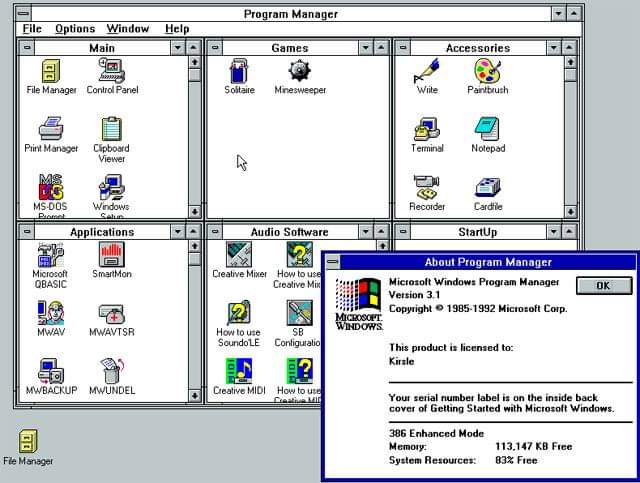Image resolution: width=640 pixels, height=483 pixels.
Task: Select the MS-DOS Prompt icon
Action: point(51,196)
